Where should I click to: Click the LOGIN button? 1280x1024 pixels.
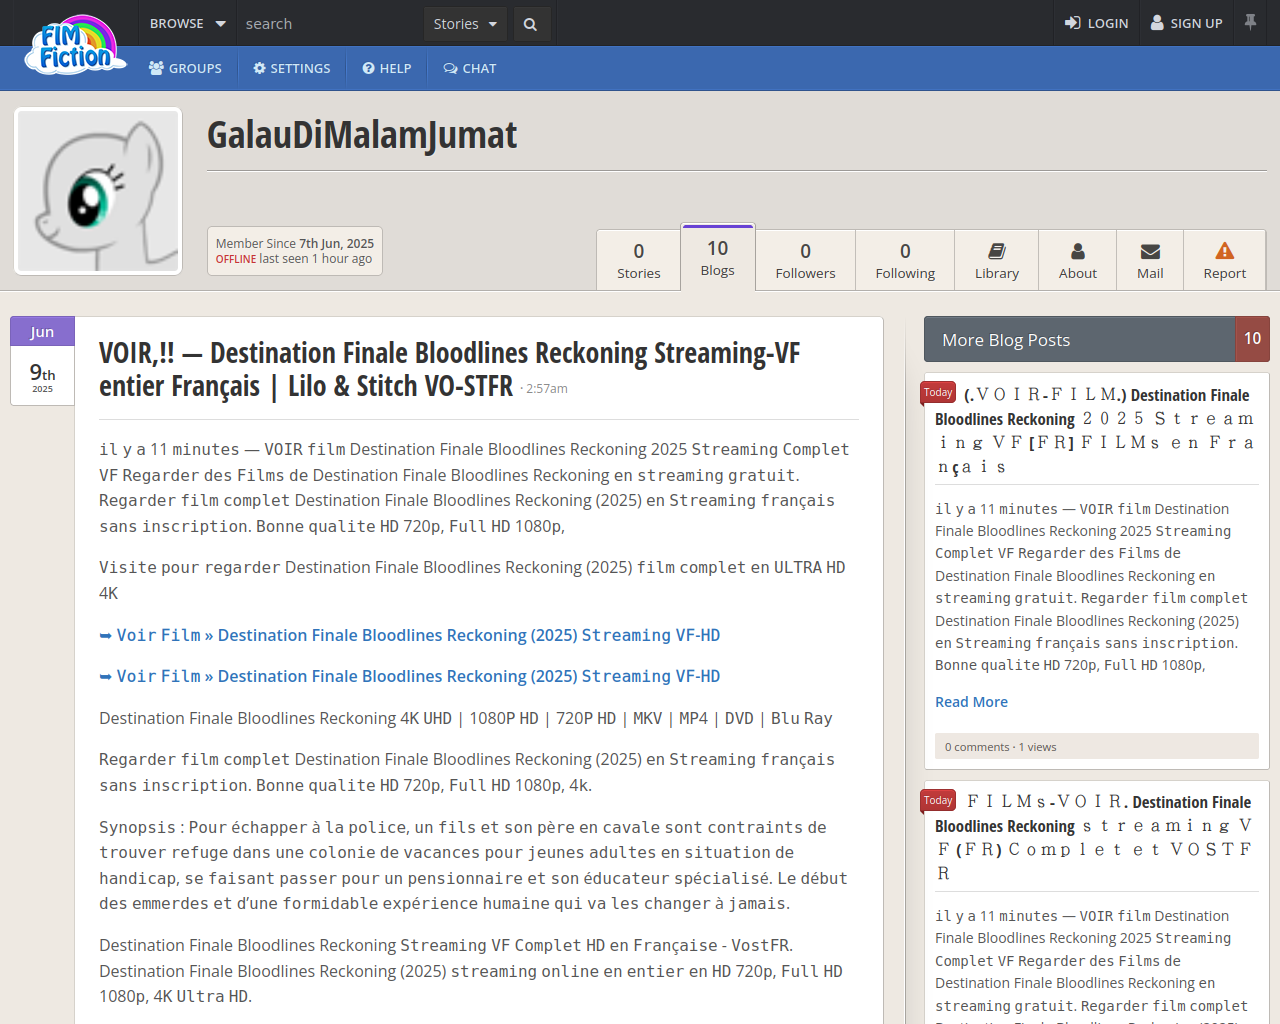(x=1097, y=23)
